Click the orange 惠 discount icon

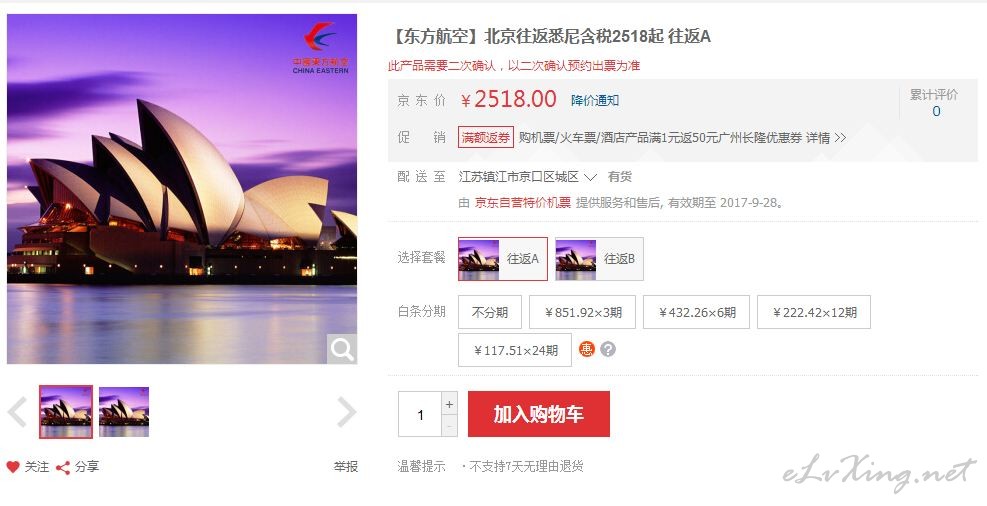click(x=587, y=349)
